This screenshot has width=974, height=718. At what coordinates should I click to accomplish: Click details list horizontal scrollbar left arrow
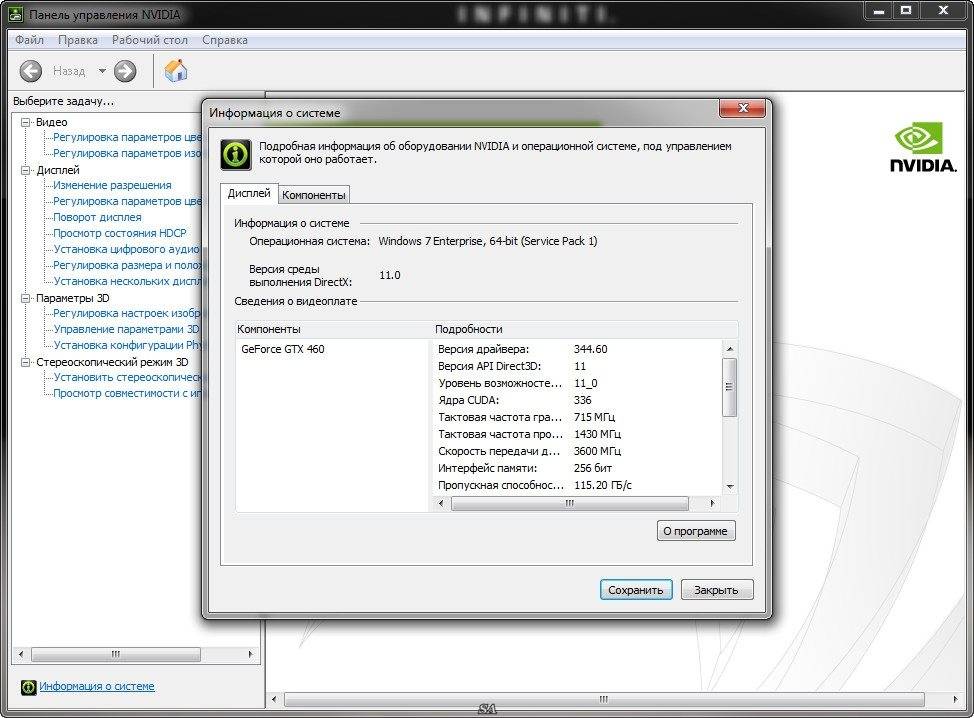click(442, 503)
